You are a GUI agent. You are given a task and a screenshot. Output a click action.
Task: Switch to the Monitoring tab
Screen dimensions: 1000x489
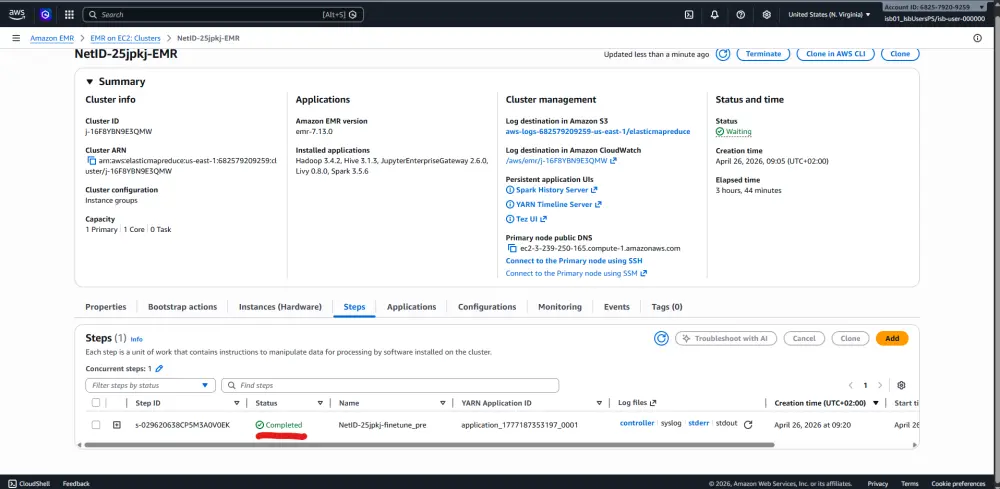click(x=560, y=307)
